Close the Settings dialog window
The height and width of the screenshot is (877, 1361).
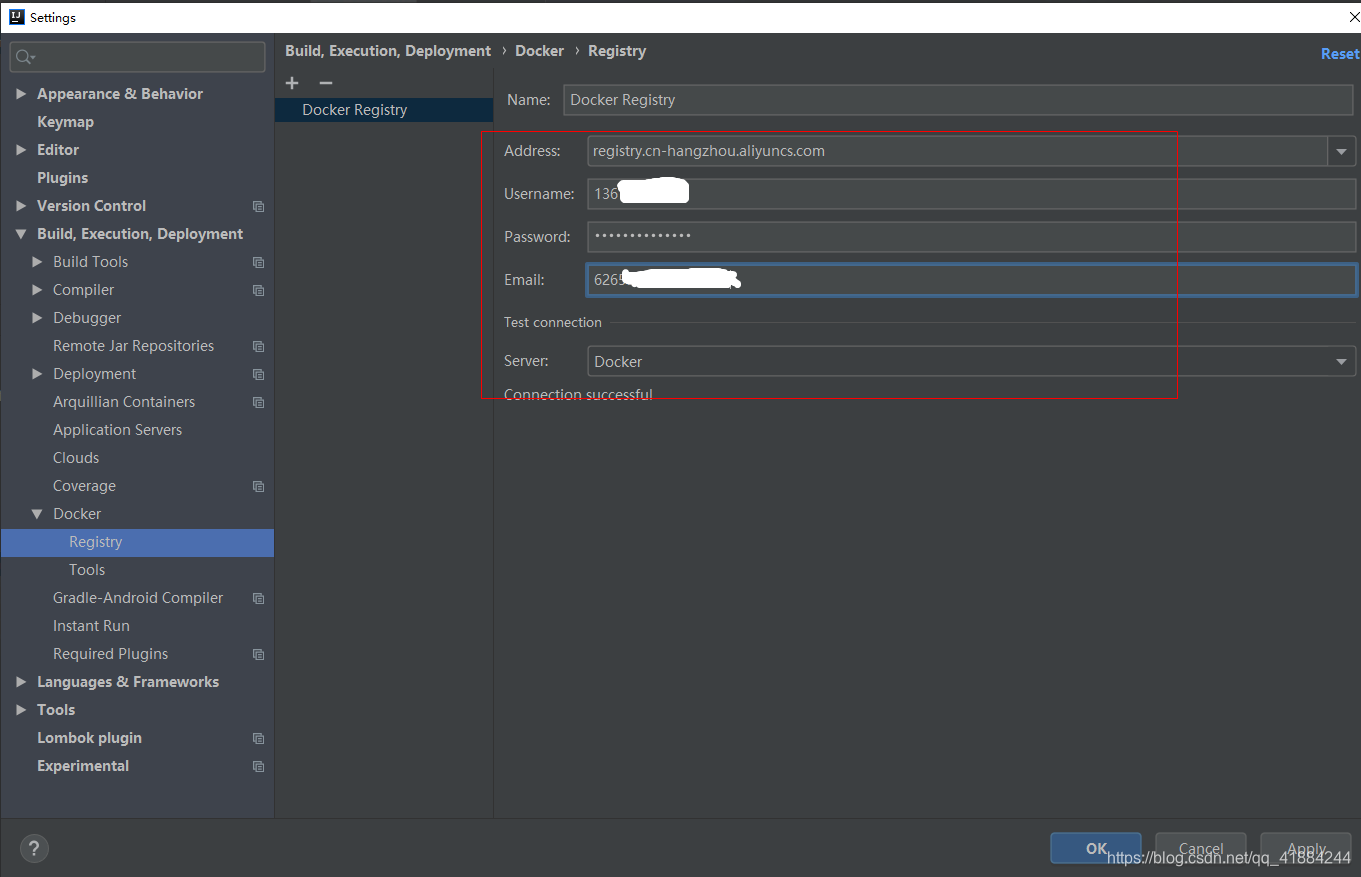click(x=1354, y=17)
